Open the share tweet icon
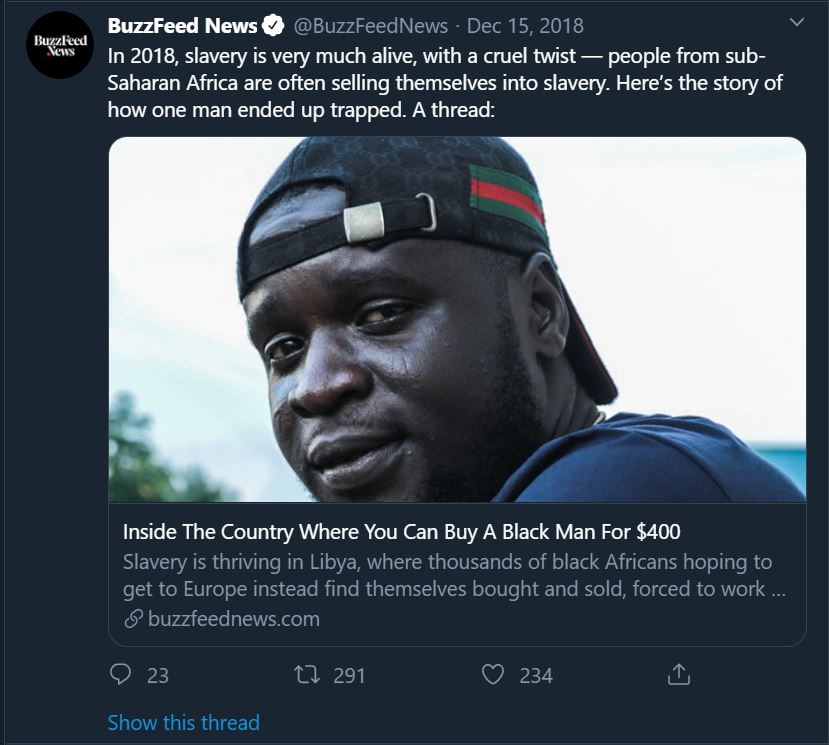The height and width of the screenshot is (745, 829). coord(678,675)
